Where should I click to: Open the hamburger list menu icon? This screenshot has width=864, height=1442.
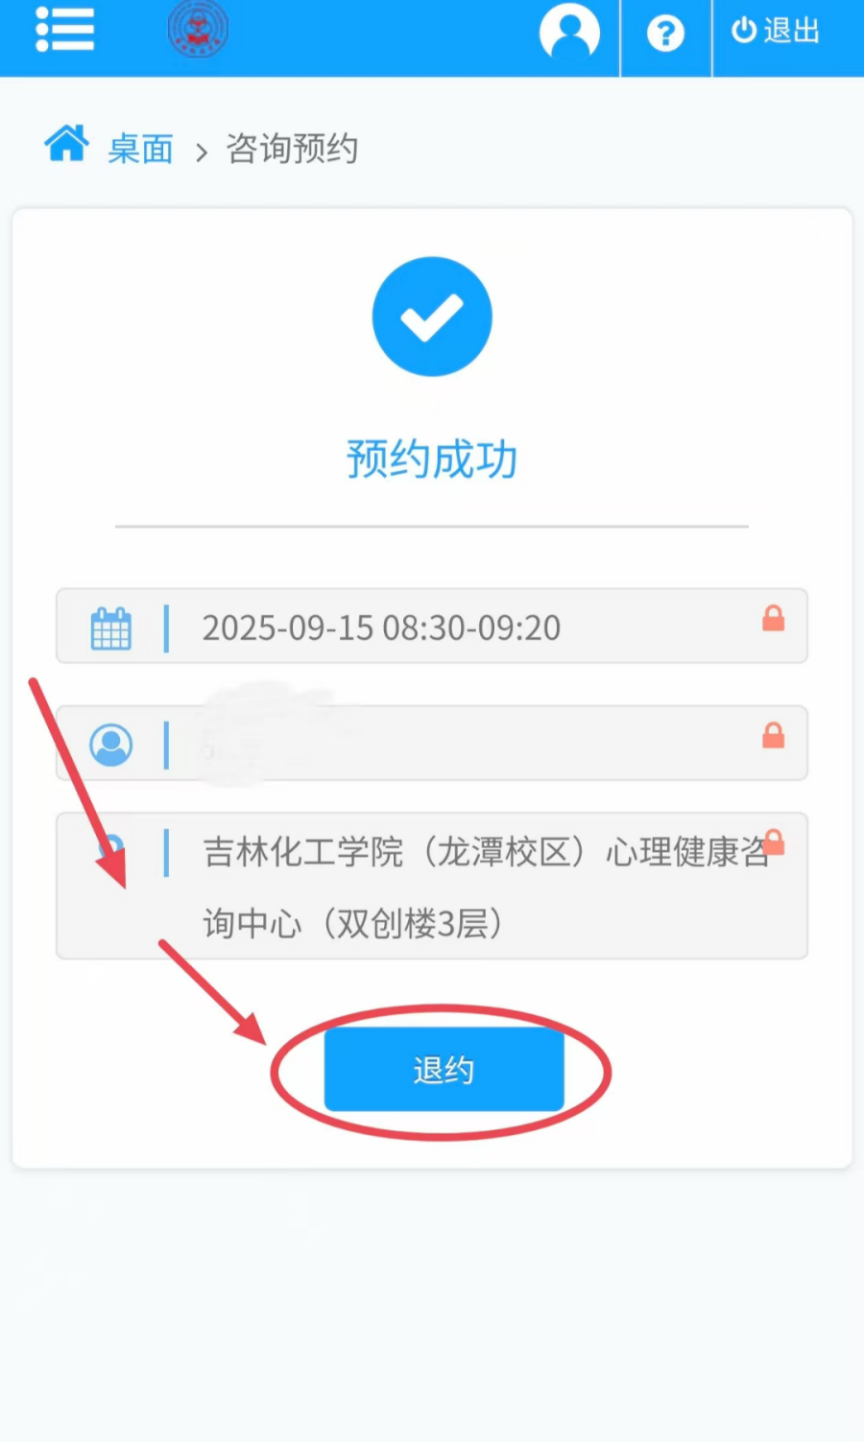(65, 29)
